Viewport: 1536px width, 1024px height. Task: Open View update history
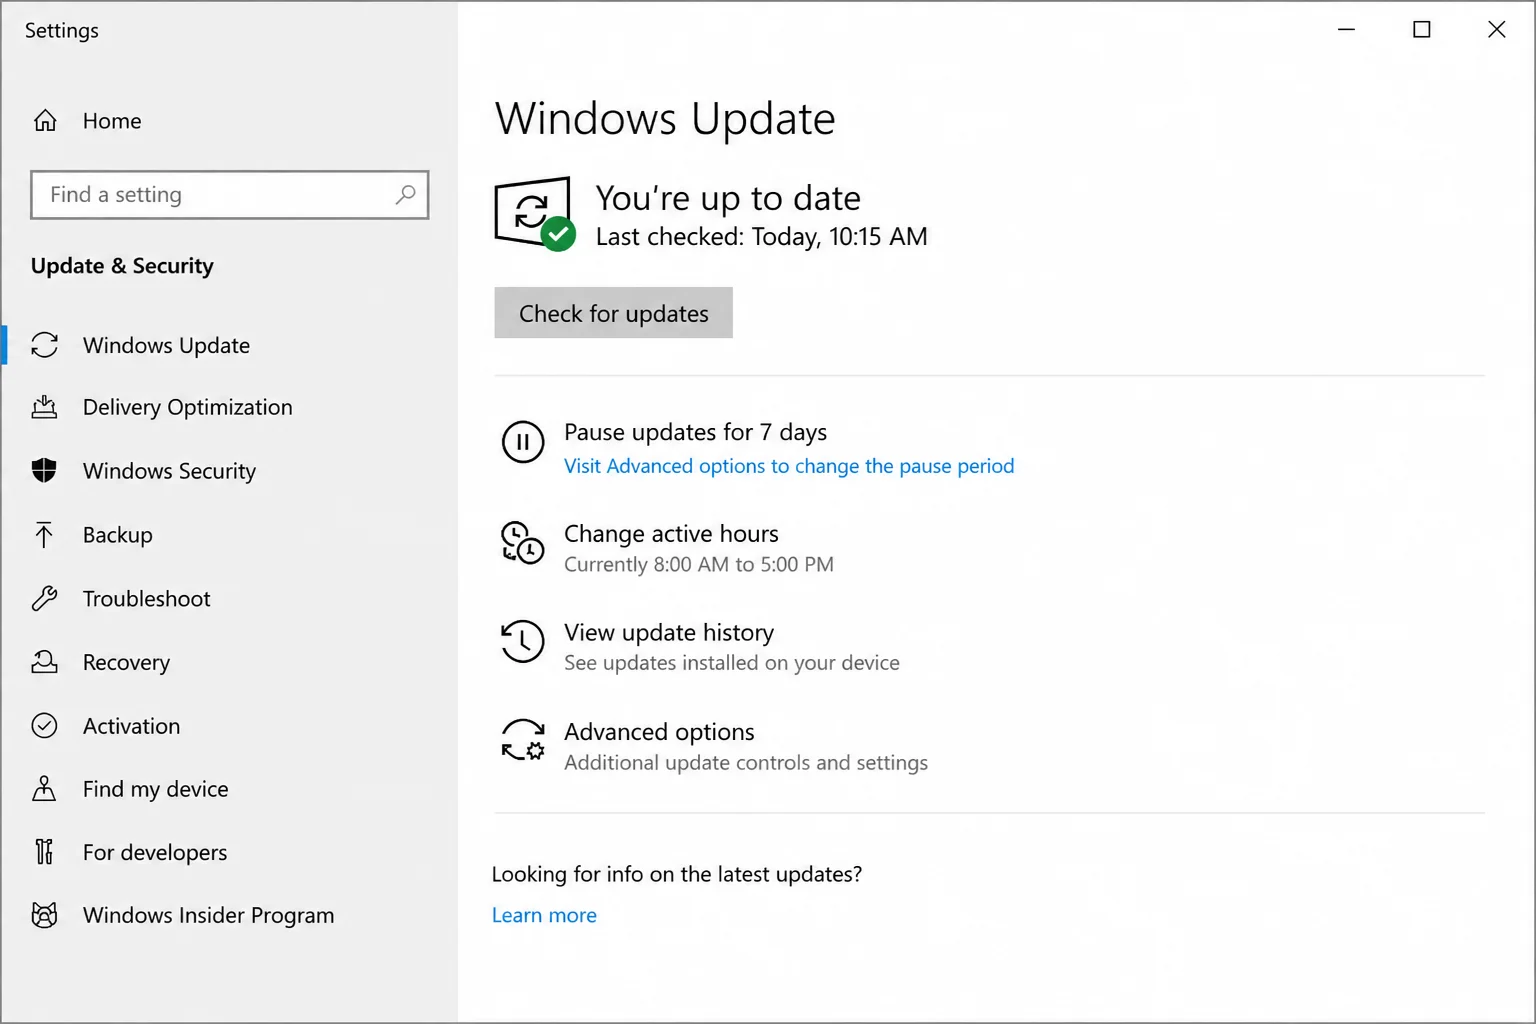point(669,633)
